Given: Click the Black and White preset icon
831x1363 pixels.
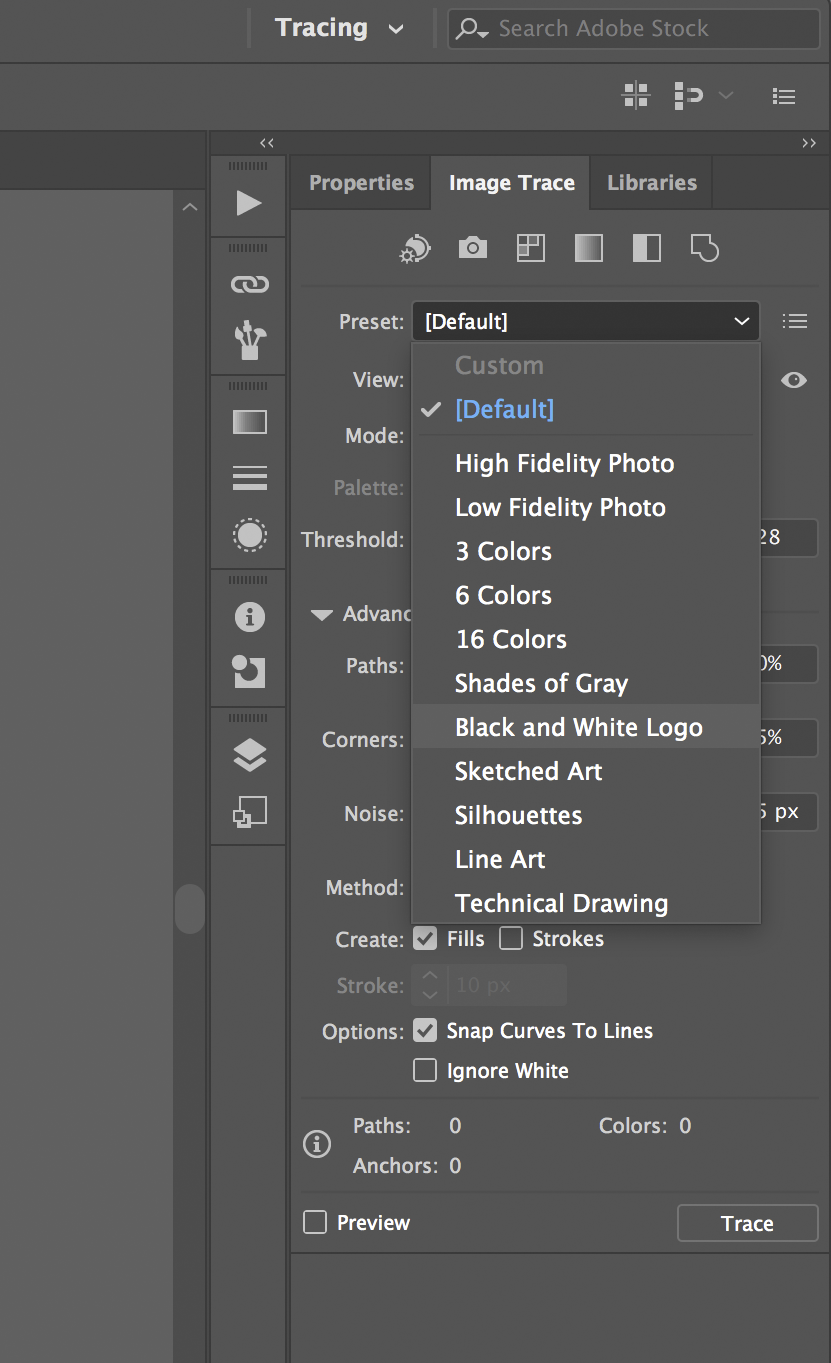Looking at the screenshot, I should 647,248.
